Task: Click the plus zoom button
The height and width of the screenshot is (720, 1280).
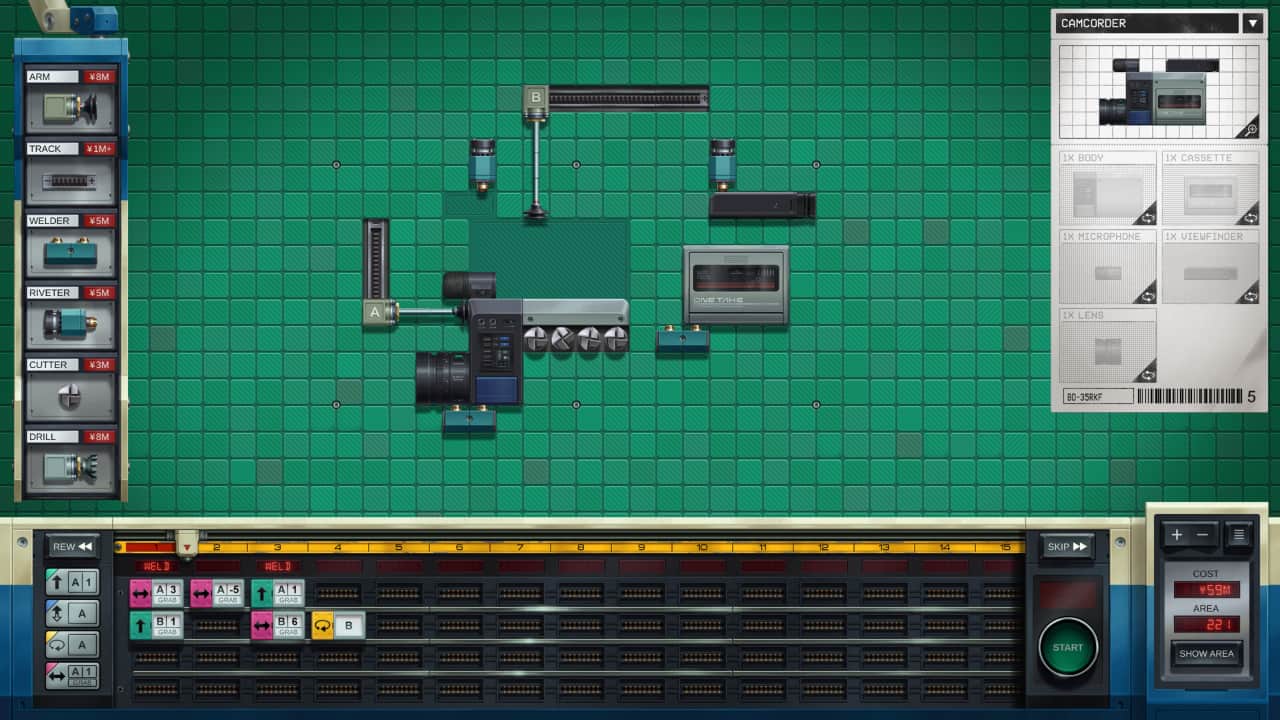Action: [x=1176, y=535]
